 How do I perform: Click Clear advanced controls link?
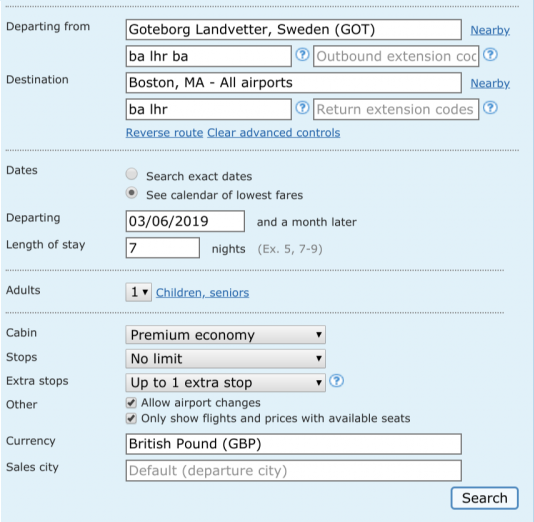pos(273,132)
